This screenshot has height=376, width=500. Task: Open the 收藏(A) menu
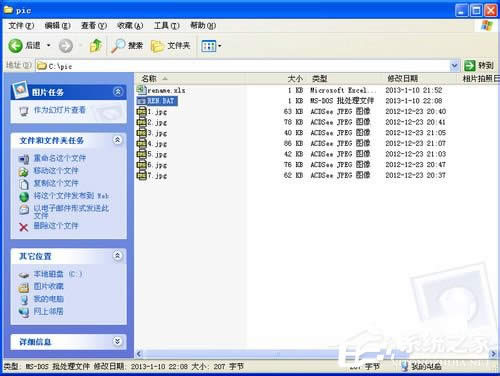pyautogui.click(x=130, y=26)
